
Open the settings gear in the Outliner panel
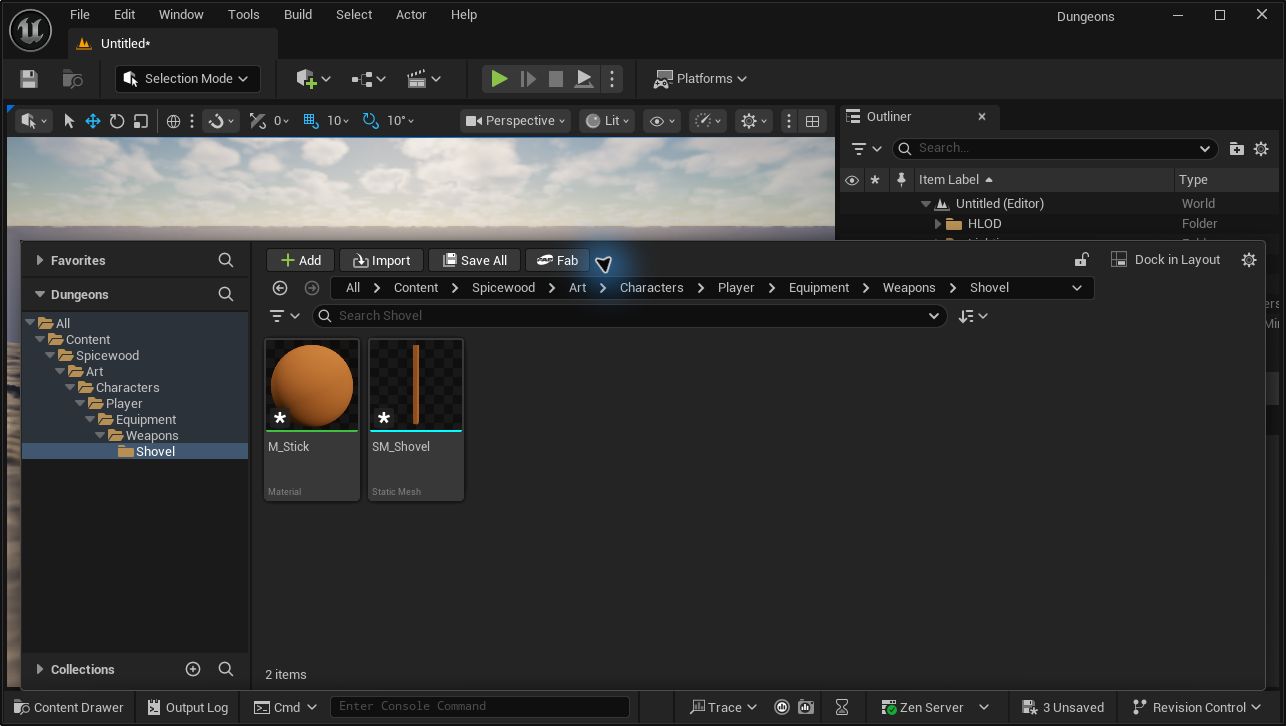pos(1261,148)
